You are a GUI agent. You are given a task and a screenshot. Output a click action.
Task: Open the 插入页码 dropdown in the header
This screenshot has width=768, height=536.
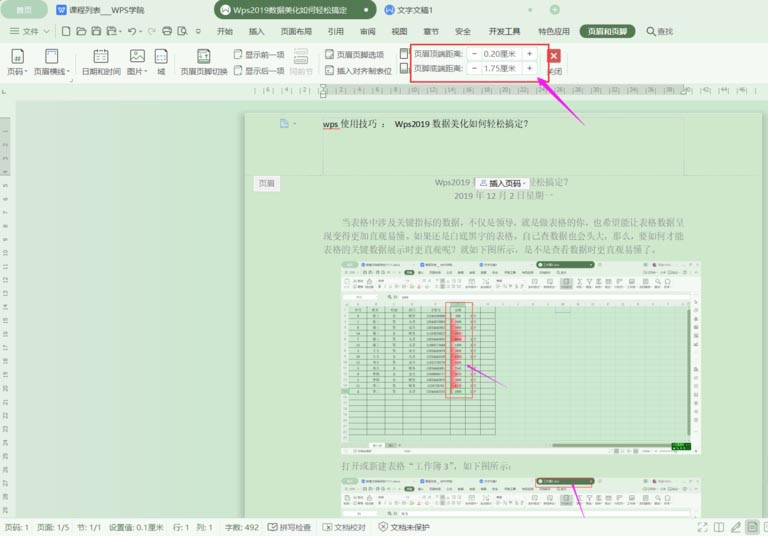tap(503, 183)
